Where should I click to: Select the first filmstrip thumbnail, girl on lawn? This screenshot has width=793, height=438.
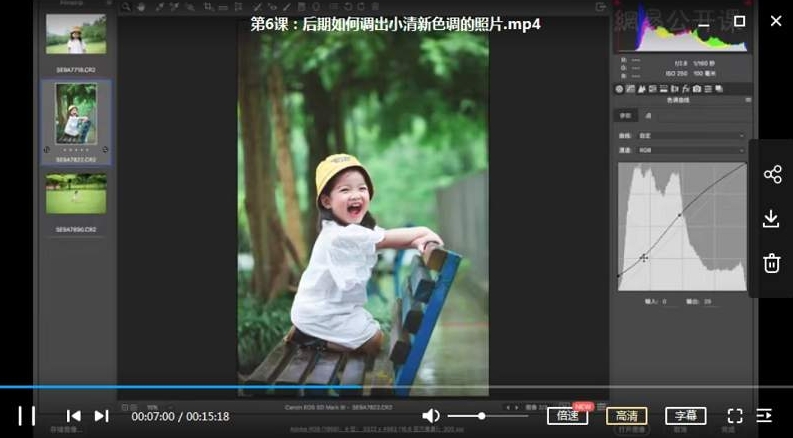tap(76, 34)
